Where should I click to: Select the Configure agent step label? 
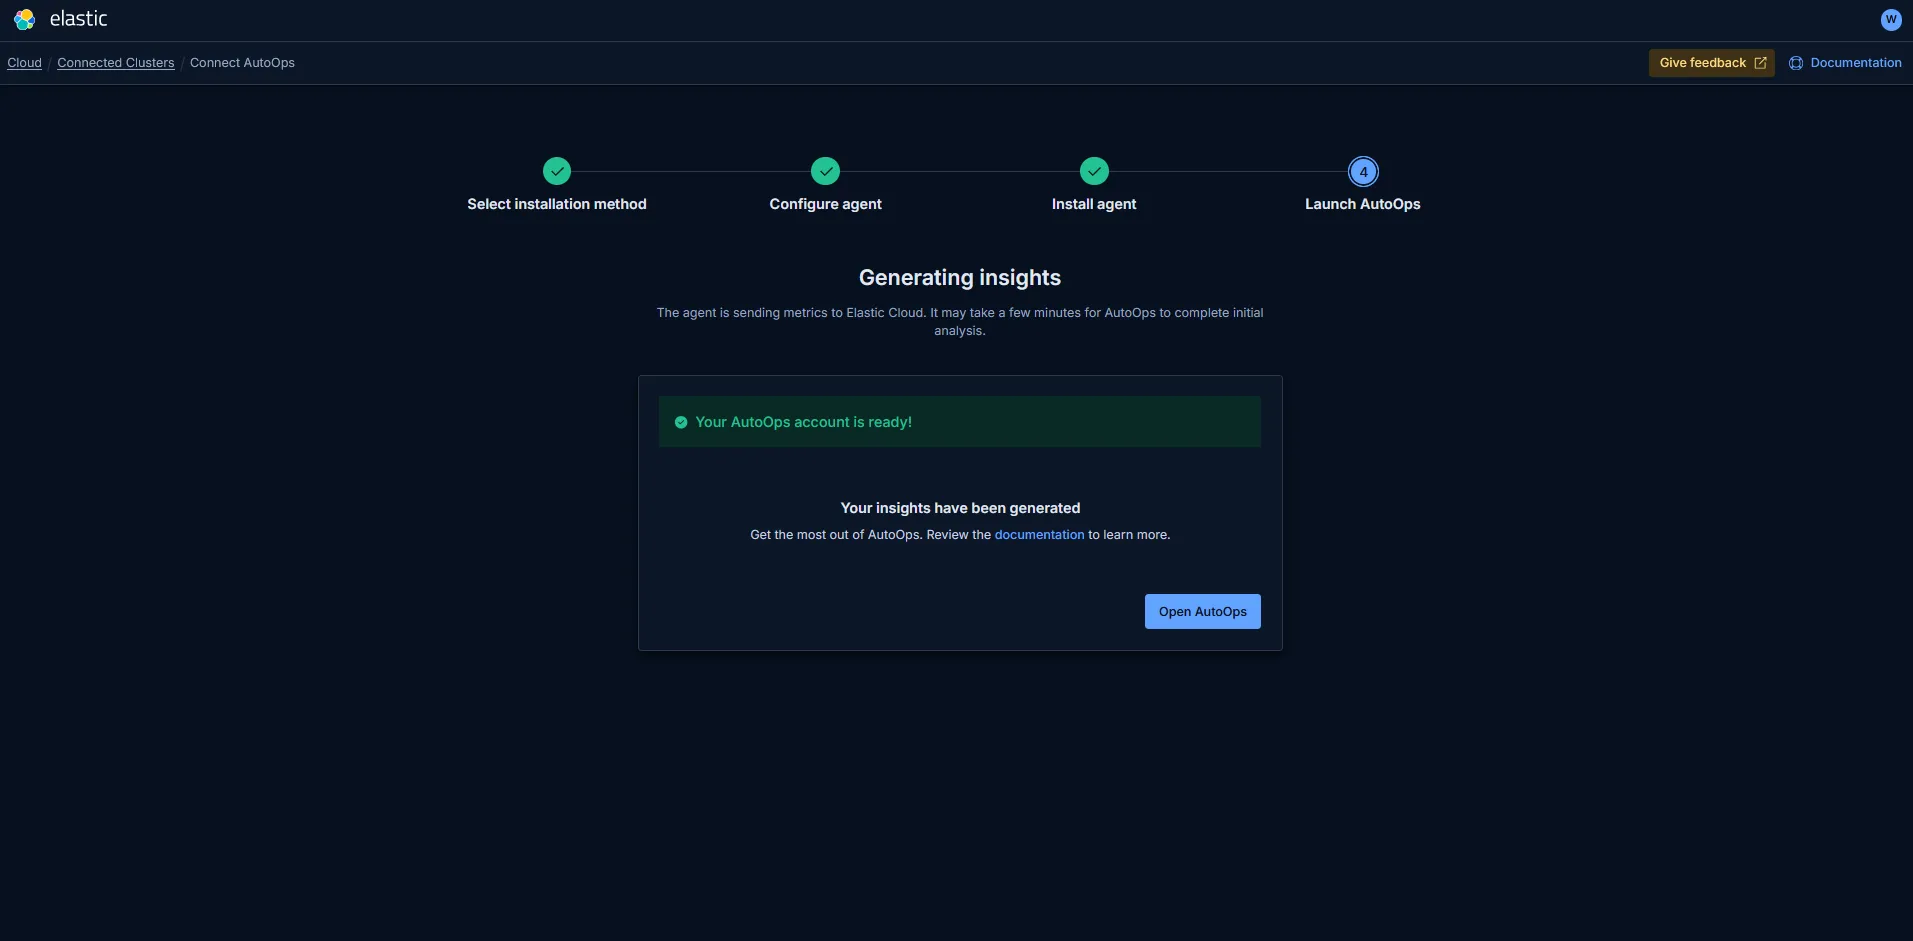(825, 203)
